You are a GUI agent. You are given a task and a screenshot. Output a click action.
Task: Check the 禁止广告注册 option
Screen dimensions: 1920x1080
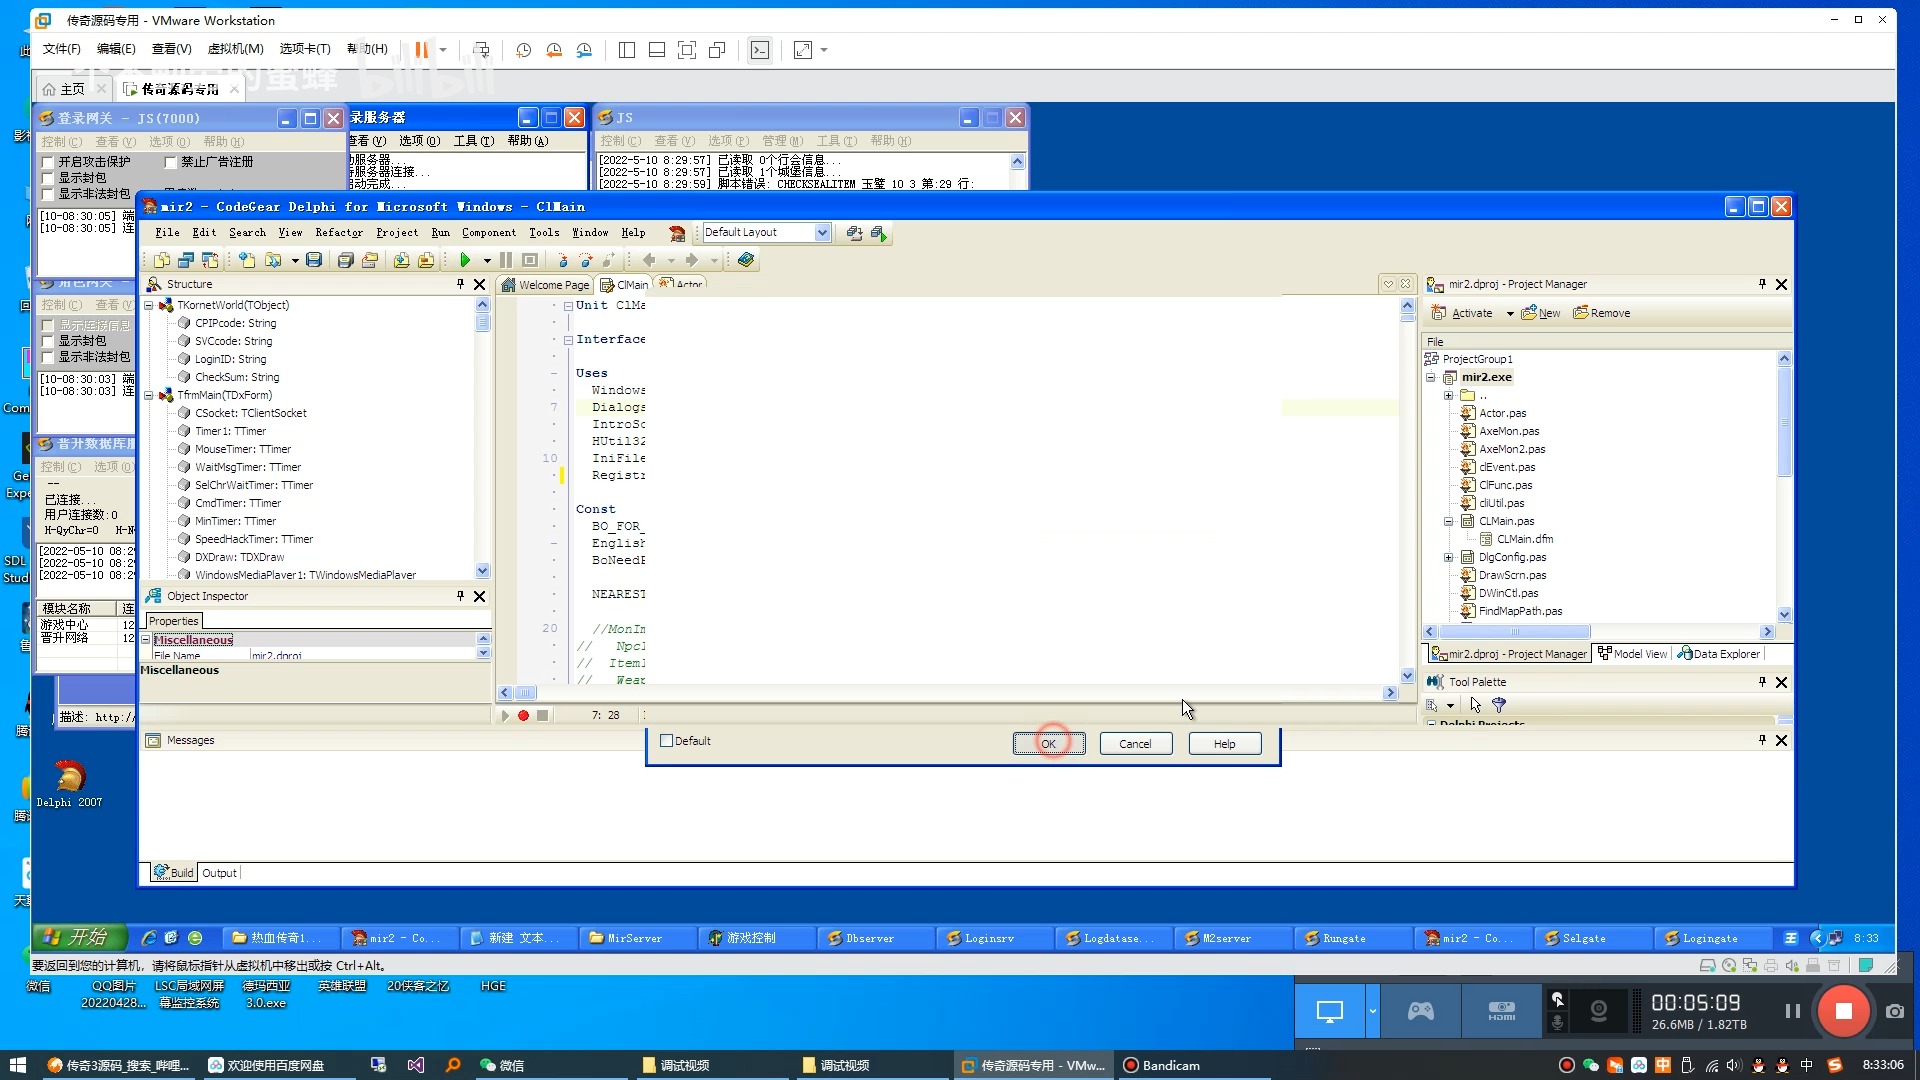170,162
